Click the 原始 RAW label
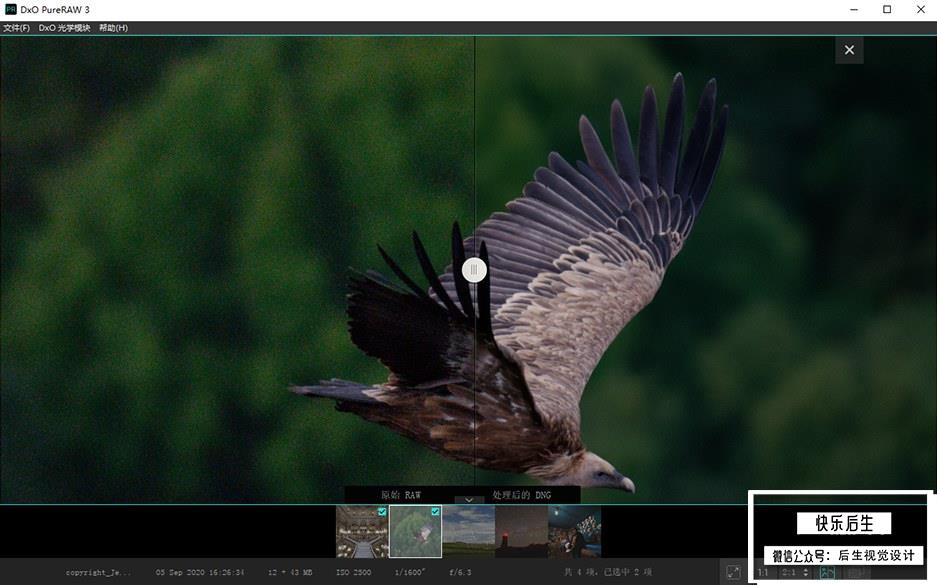937x585 pixels. tap(401, 495)
